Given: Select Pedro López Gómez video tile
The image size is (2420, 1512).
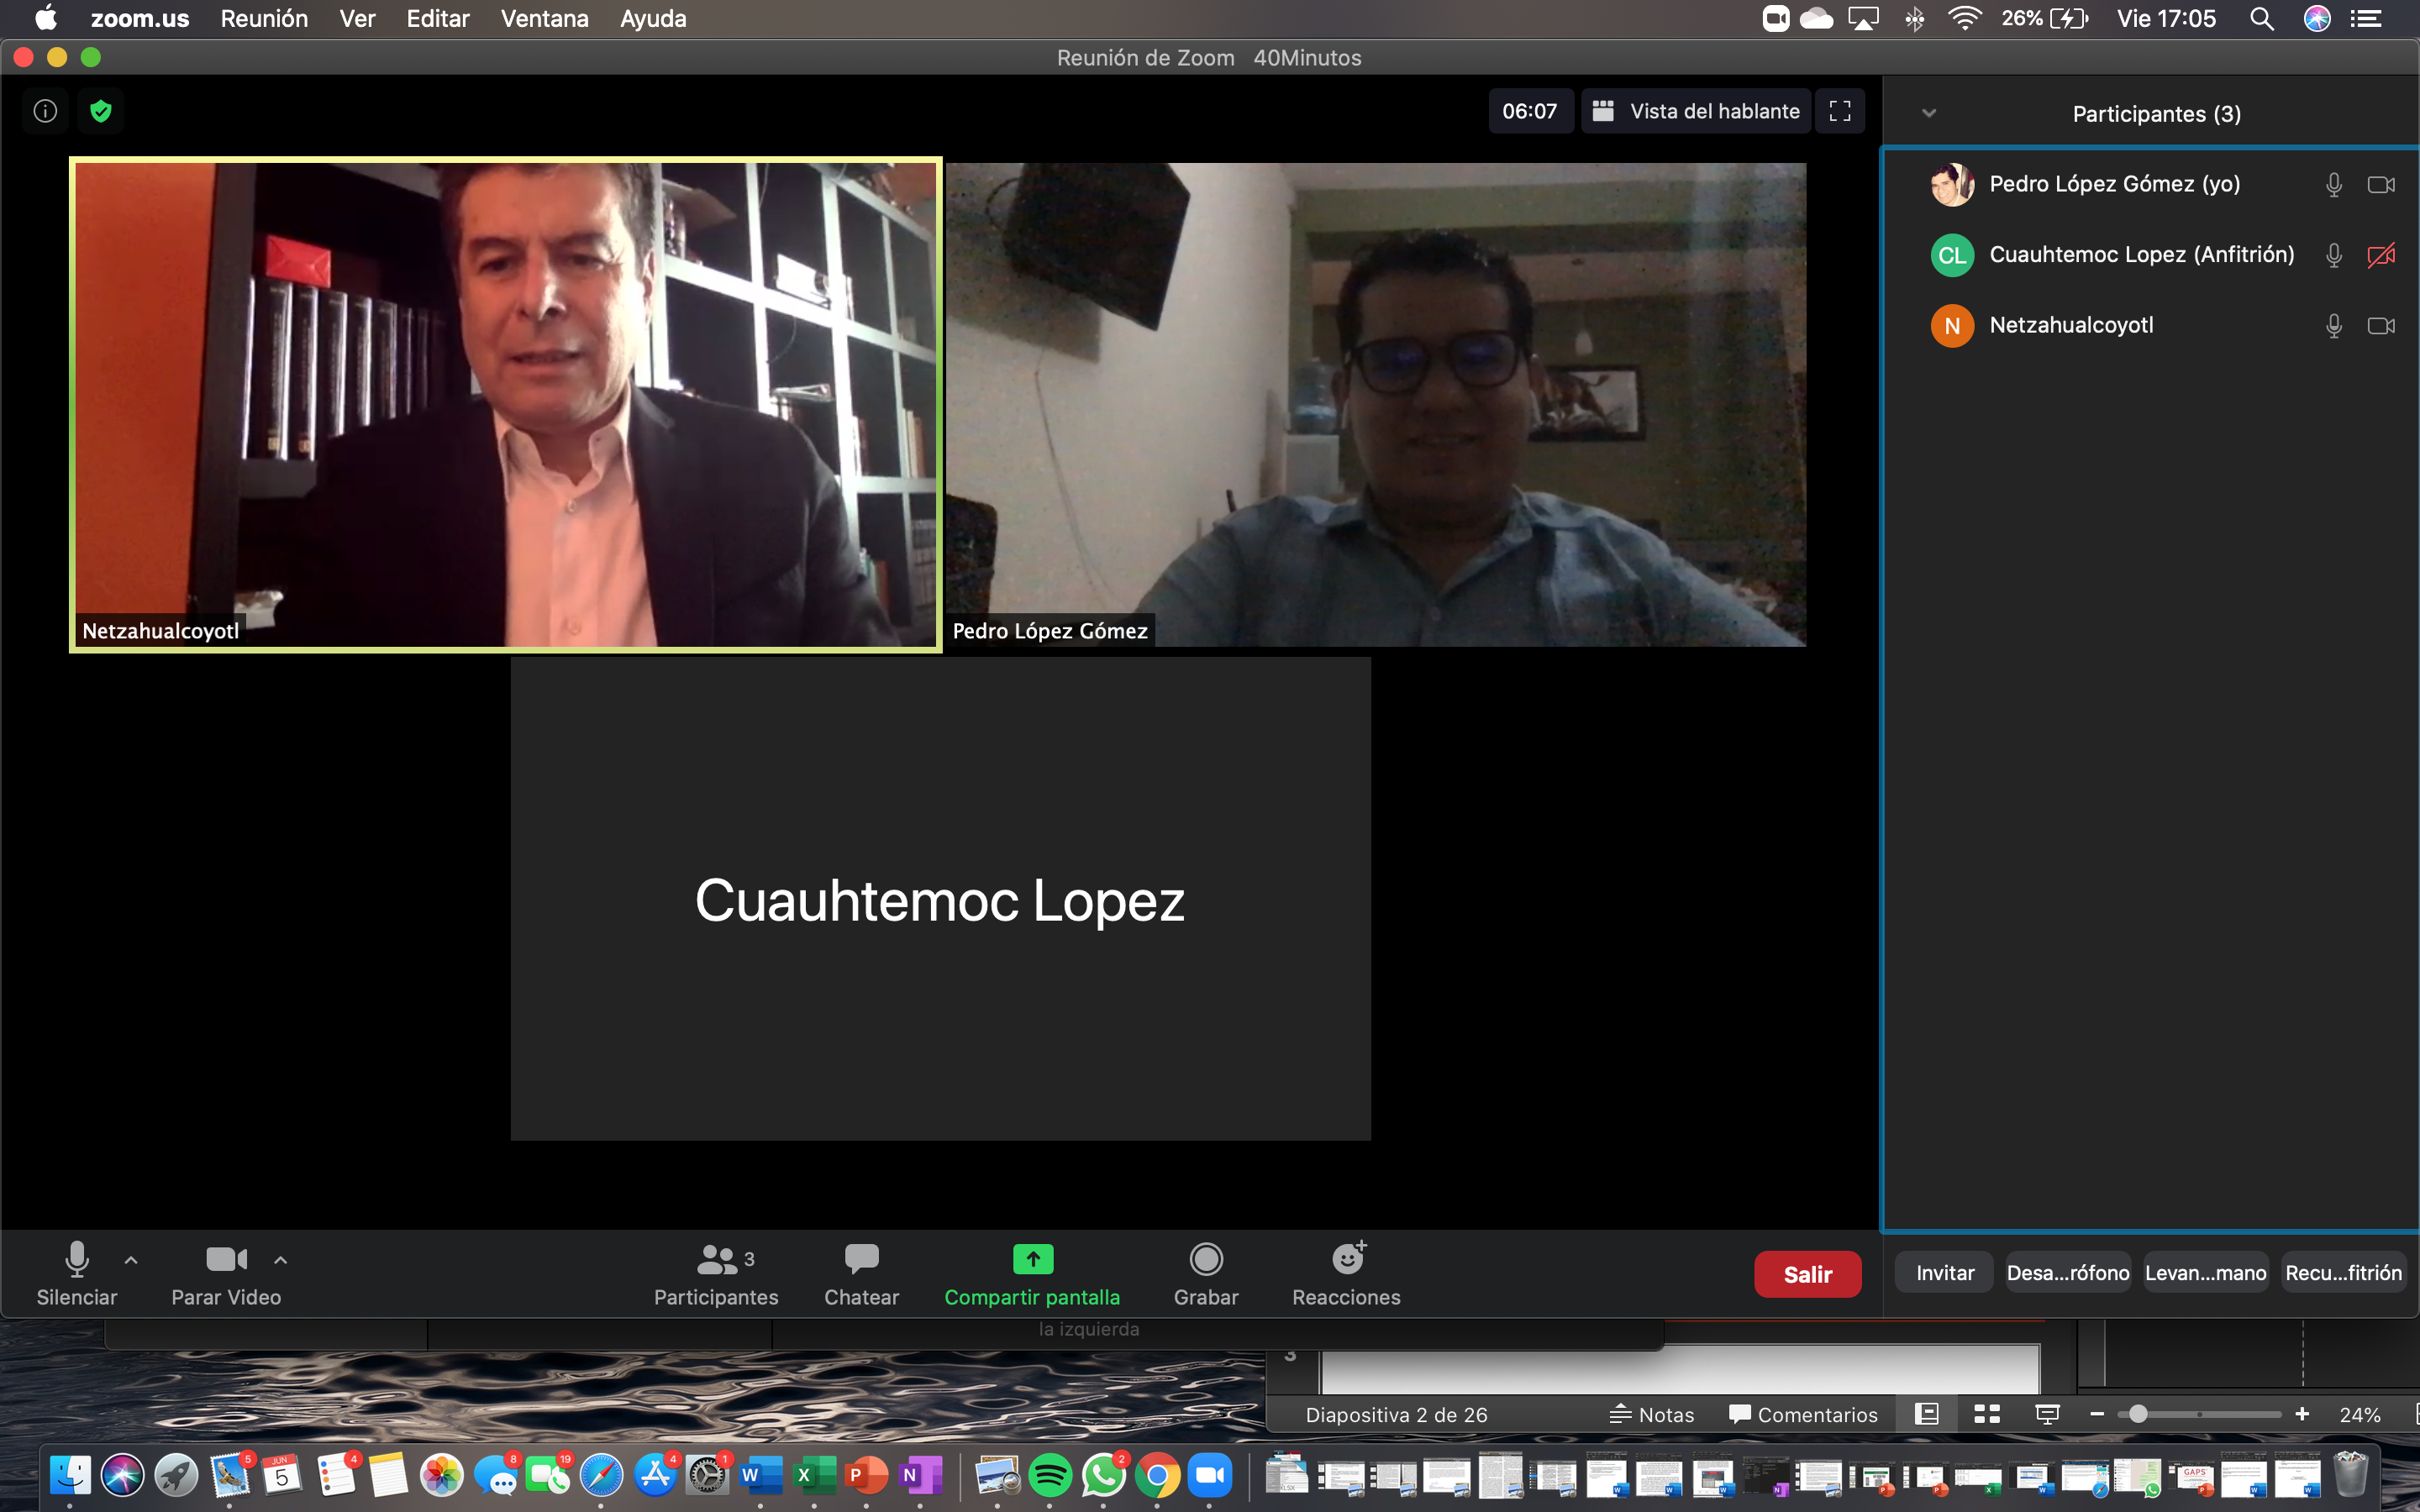Looking at the screenshot, I should (1376, 405).
